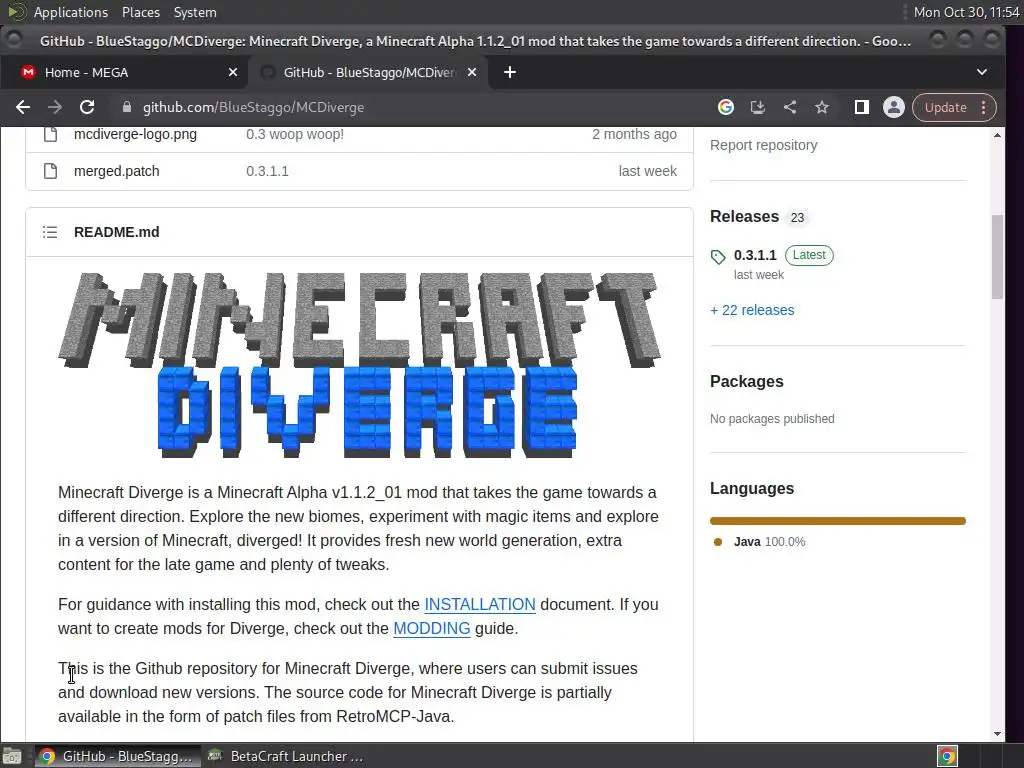This screenshot has width=1024, height=768.
Task: Click the mcdiverge-logo.png file icon
Action: [x=50, y=134]
